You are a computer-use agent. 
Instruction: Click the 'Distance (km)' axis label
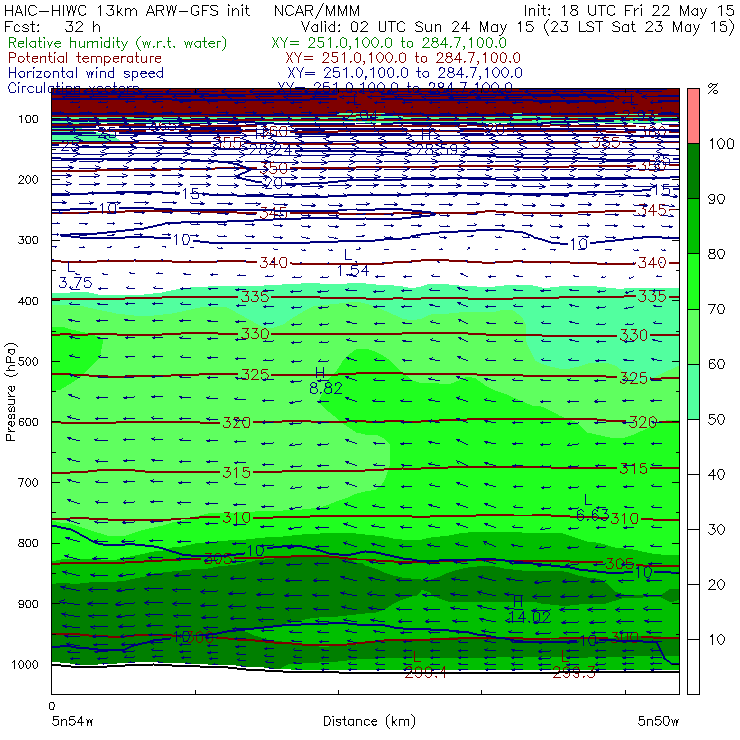[369, 721]
